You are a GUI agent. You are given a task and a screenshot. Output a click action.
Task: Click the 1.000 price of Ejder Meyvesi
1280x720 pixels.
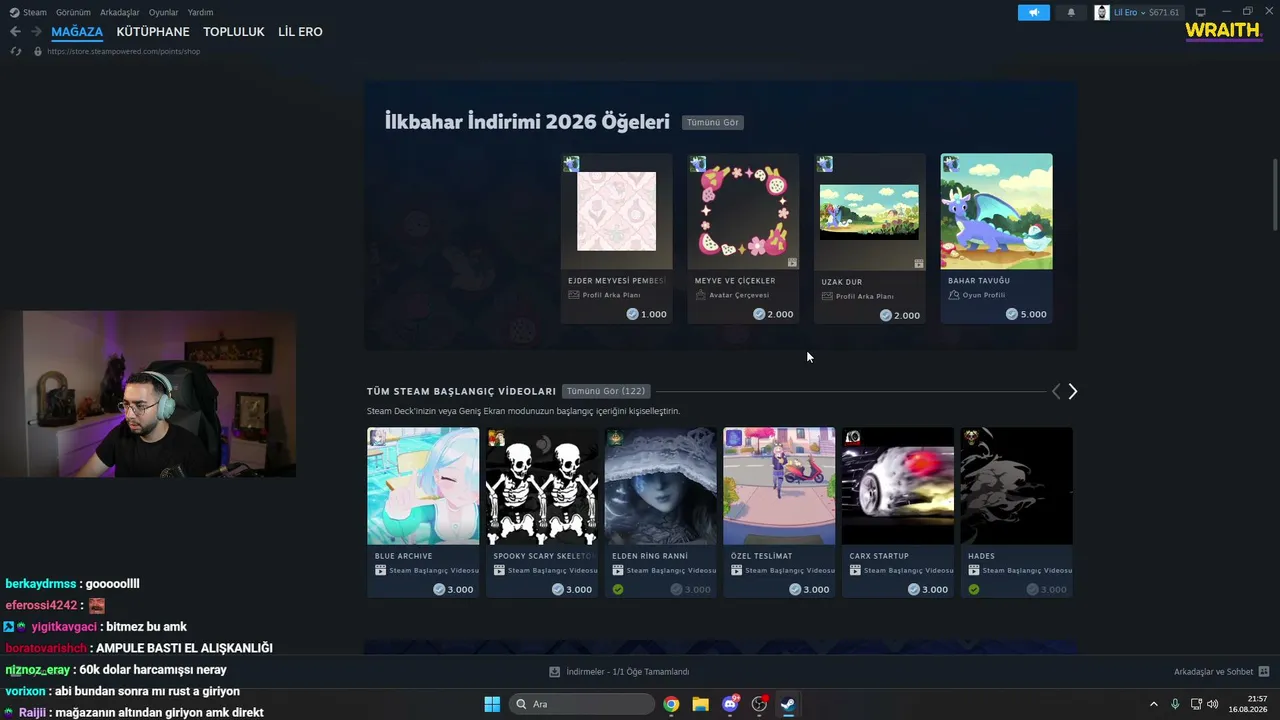point(646,314)
